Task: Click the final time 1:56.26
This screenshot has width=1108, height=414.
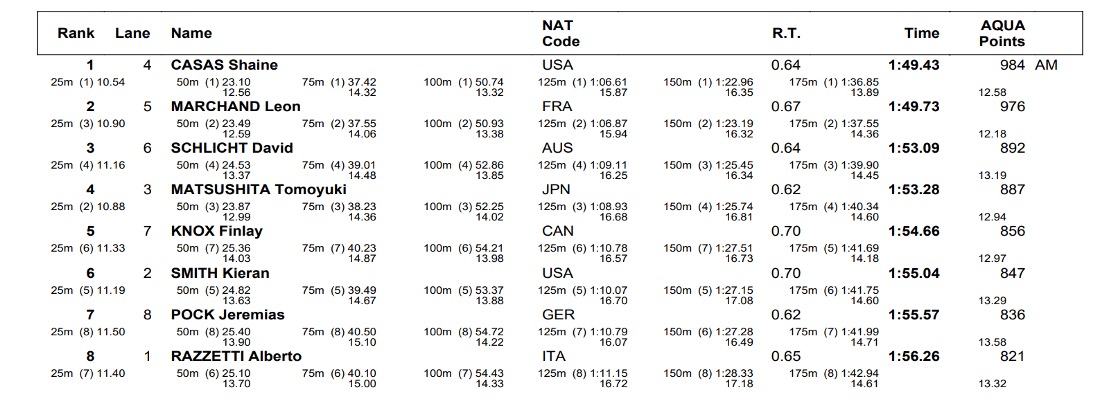Action: tap(915, 356)
